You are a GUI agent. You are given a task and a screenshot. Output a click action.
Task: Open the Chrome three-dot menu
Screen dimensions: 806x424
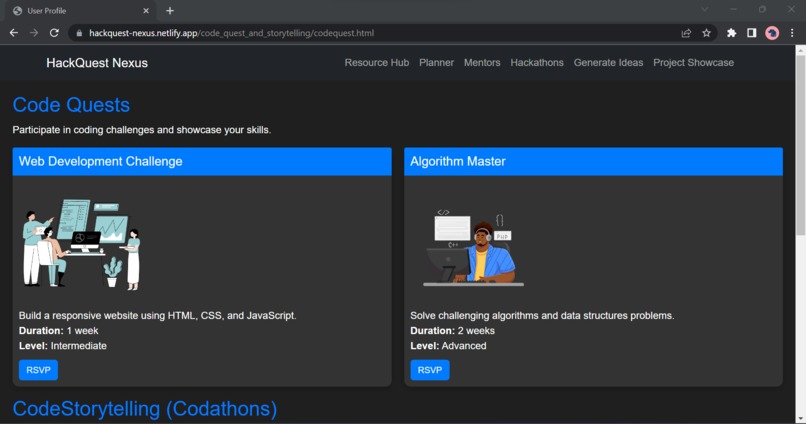pos(792,33)
